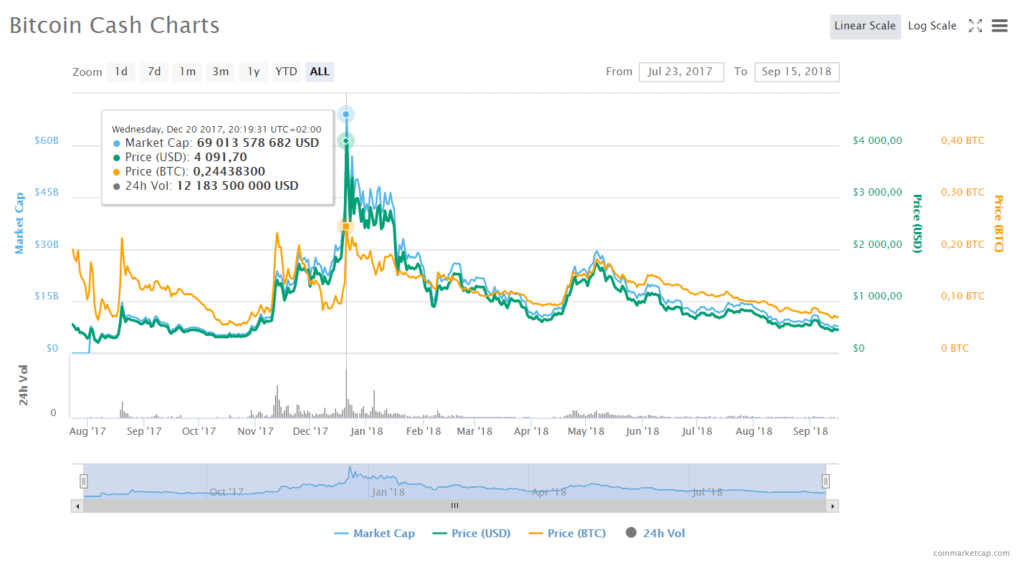1024x568 pixels.
Task: Click the fullscreen expand icon
Action: (975, 26)
